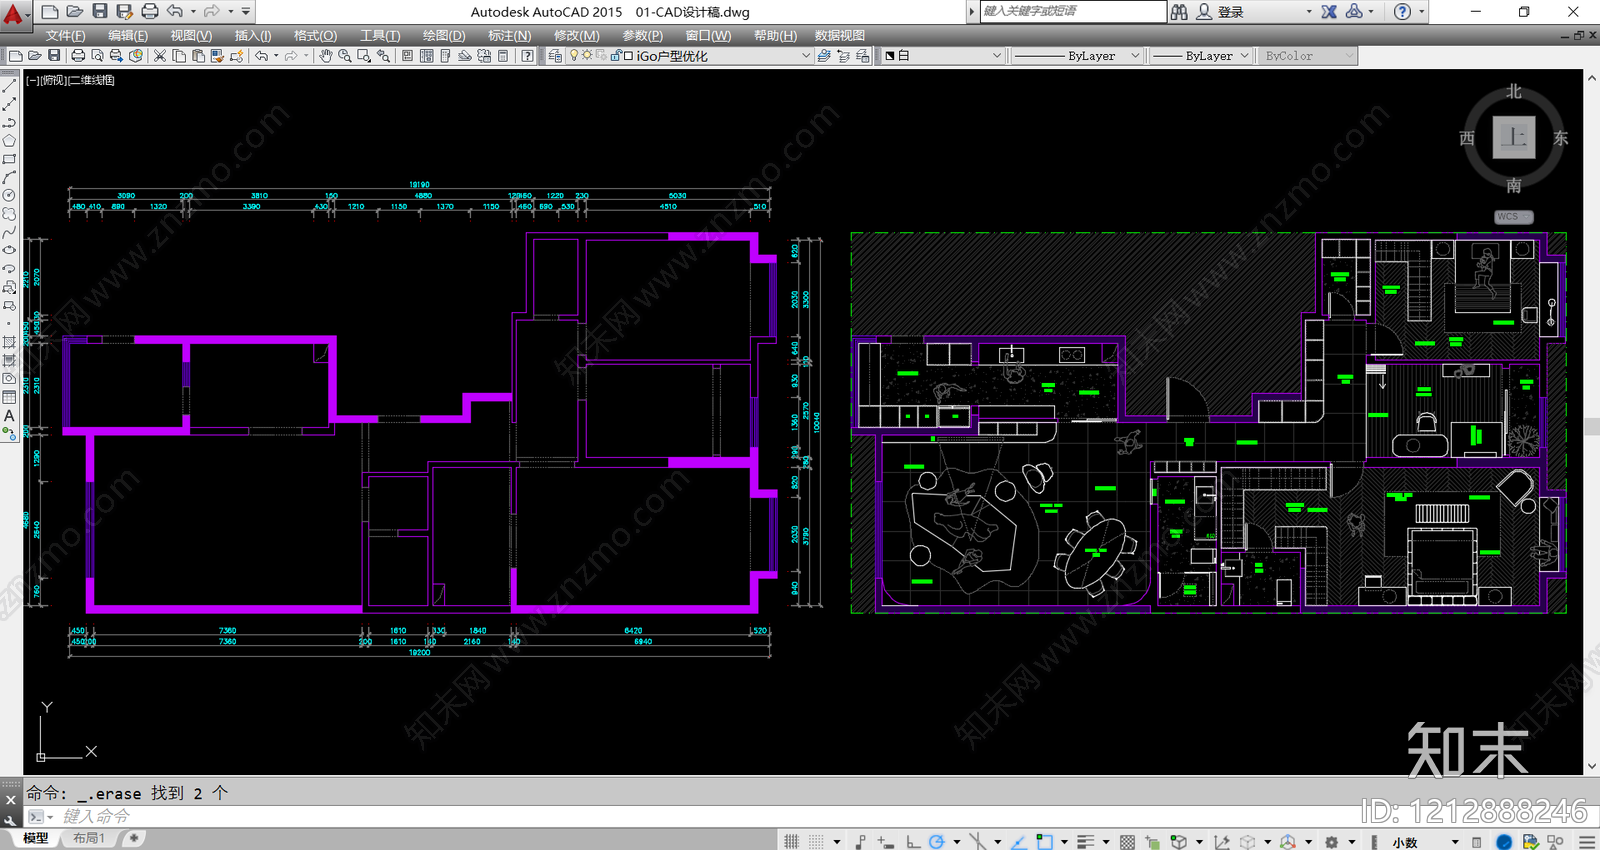Click the 模型 model tab
This screenshot has width=1600, height=850.
pos(36,839)
